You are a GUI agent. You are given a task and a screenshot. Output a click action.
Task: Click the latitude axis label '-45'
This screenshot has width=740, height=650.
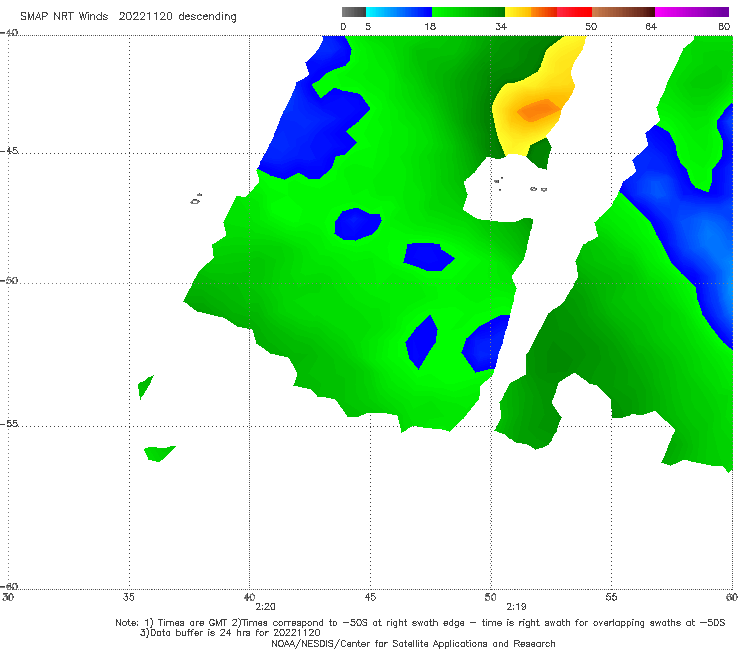[x=9, y=151]
